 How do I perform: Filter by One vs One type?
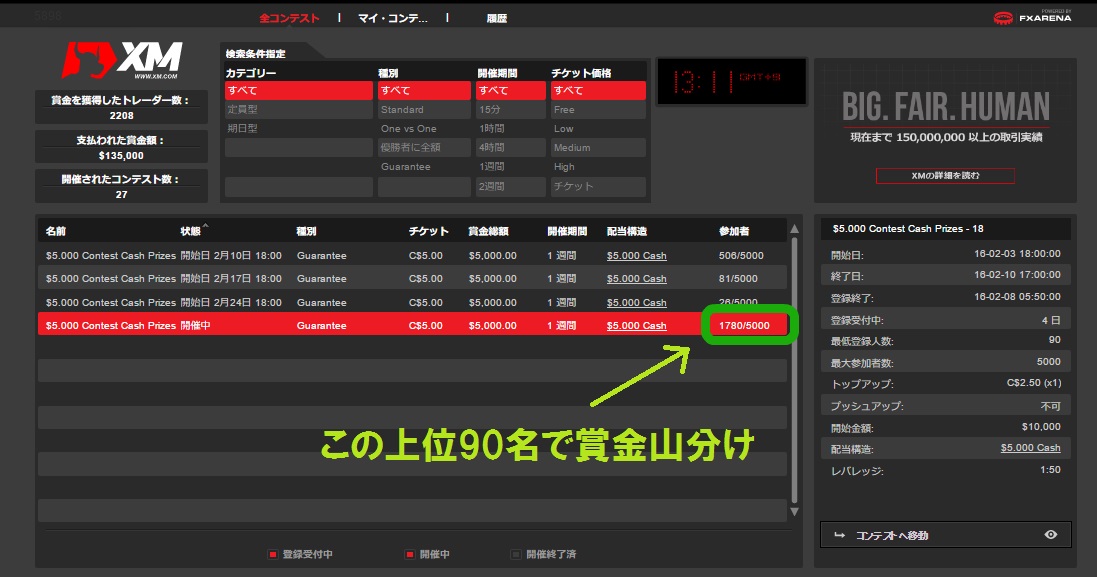(x=424, y=129)
